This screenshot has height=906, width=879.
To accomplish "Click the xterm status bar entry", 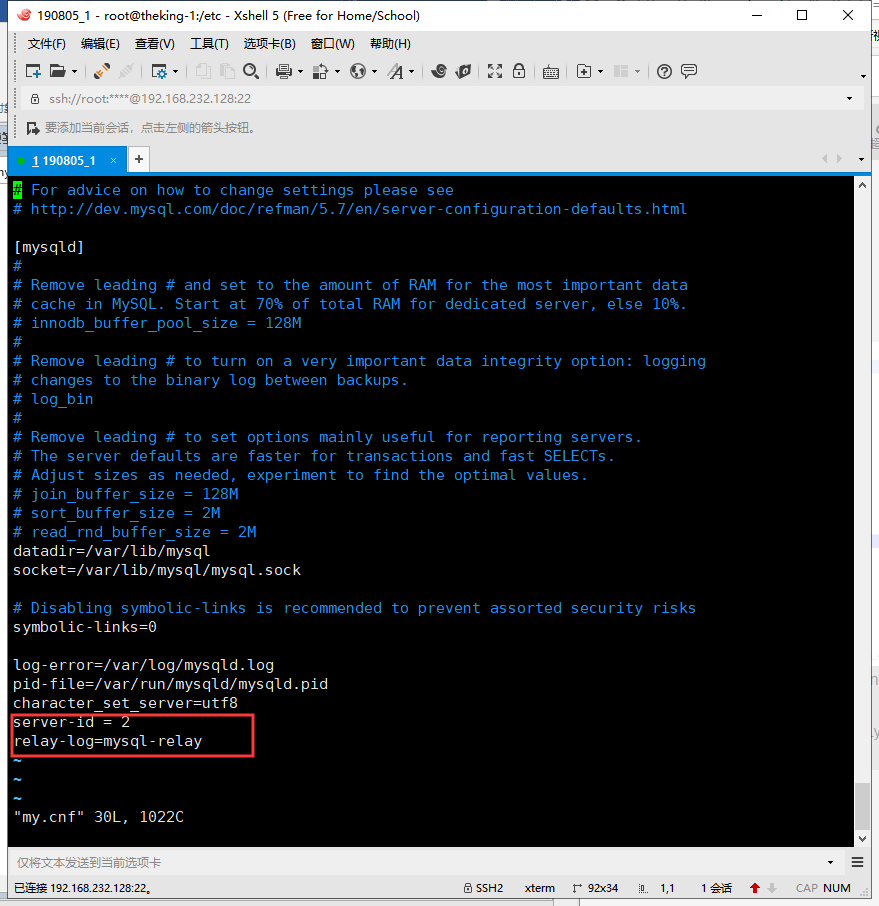I will 540,888.
